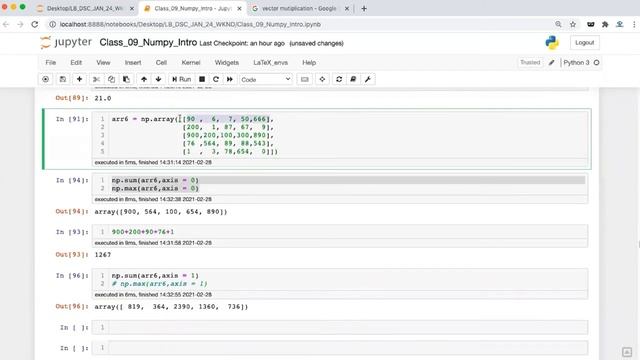Click the Out[89] value 21.0
Screen dimensions: 640x360
pos(102,98)
